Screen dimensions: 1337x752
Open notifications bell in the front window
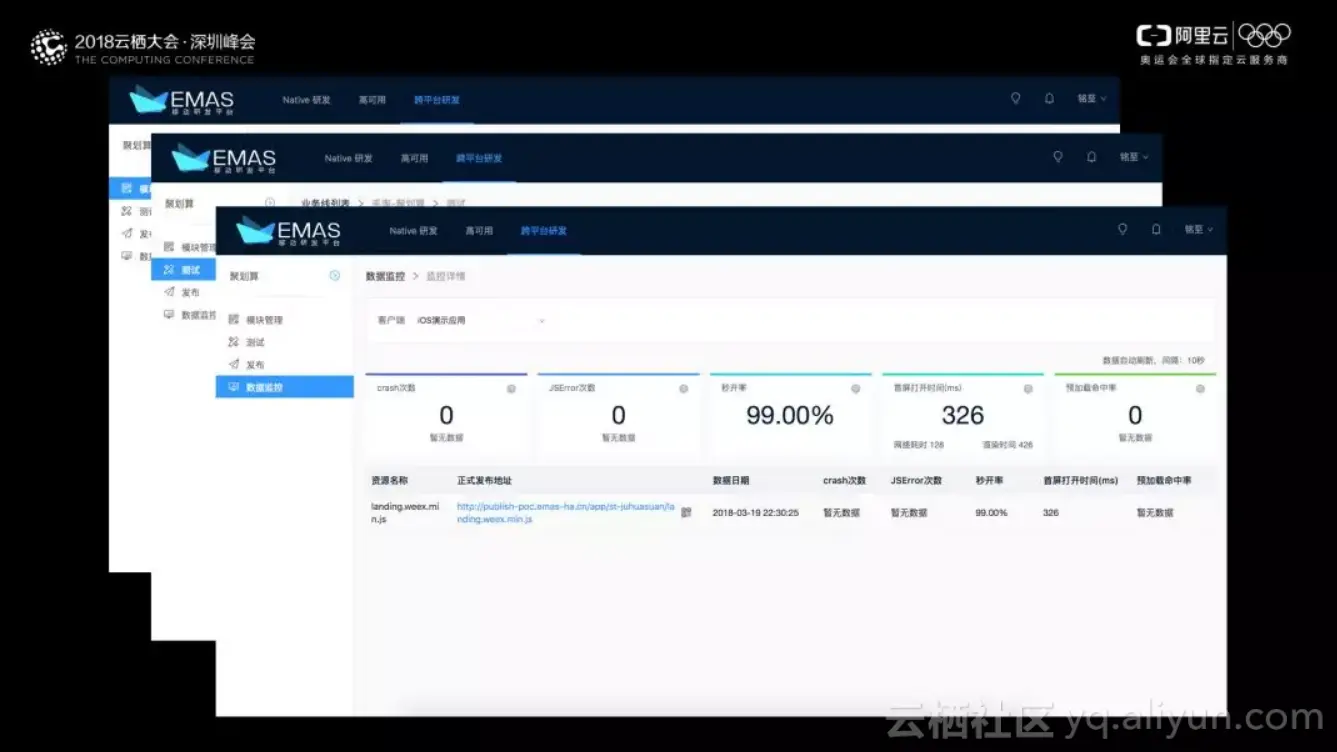click(x=1156, y=229)
